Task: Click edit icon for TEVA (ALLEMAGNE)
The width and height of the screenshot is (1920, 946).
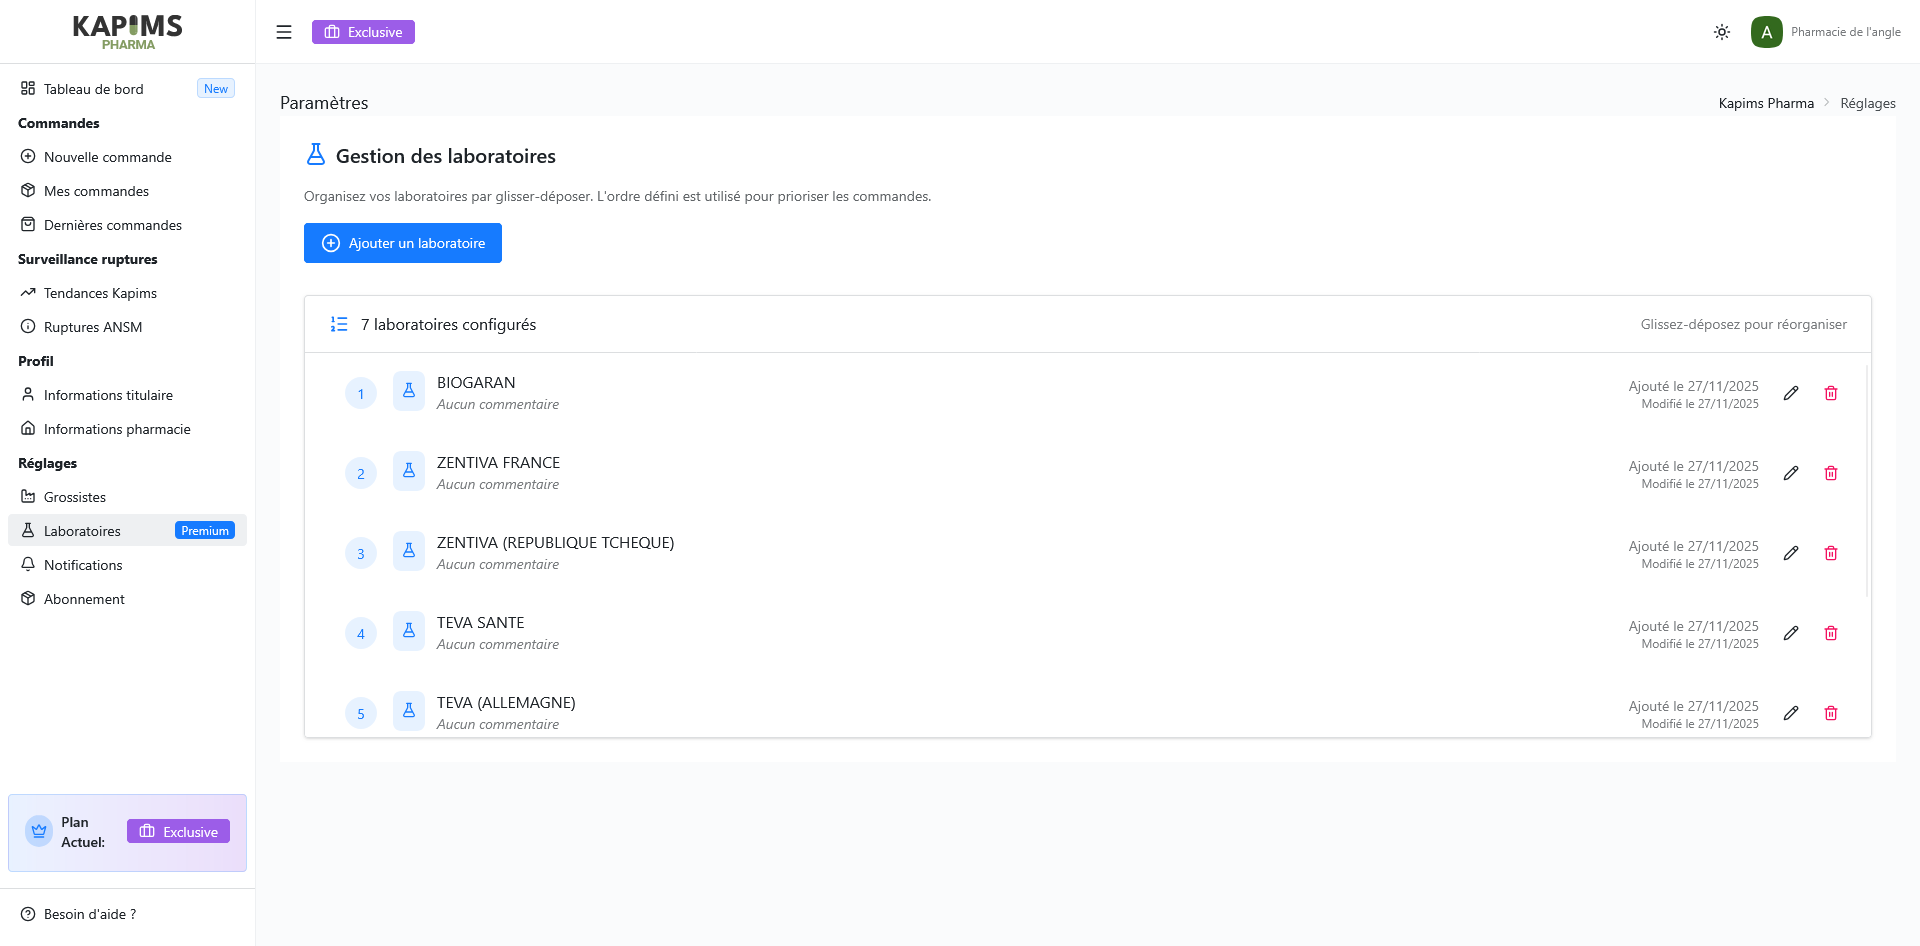Action: tap(1791, 714)
